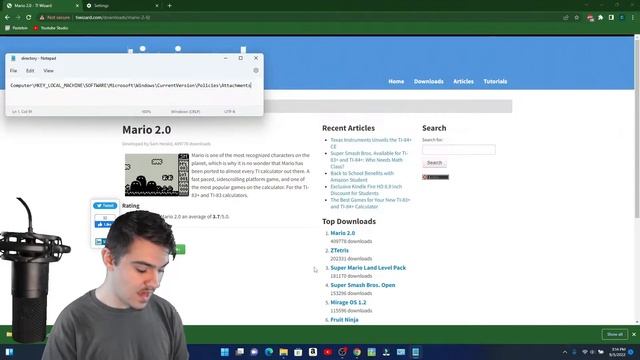Click the browser forward arrow
Viewport: 640px width, 360px height.
tap(18, 18)
